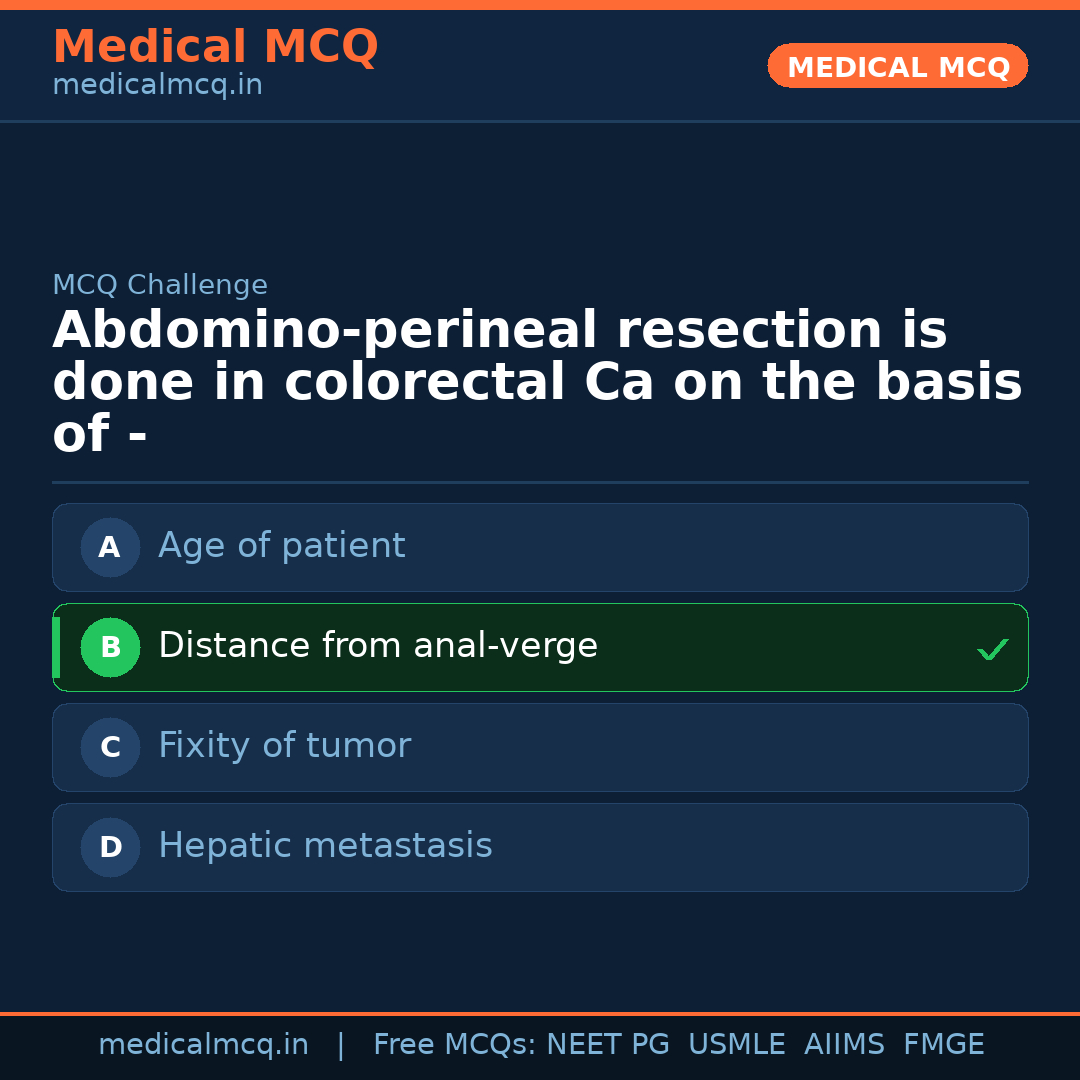Screen dimensions: 1080x1080
Task: Pick the 'Fixity of tumor' answer
Action: pos(284,746)
